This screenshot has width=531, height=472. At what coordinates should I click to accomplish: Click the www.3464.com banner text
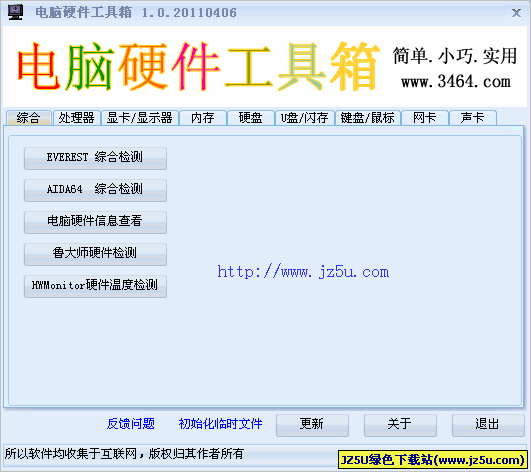tap(456, 82)
